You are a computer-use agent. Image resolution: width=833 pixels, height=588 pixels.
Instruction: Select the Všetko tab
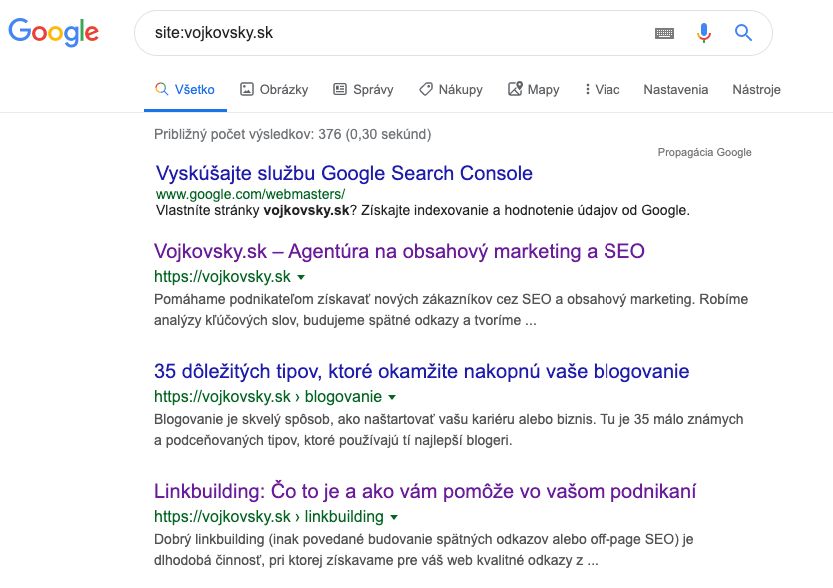pos(185,89)
